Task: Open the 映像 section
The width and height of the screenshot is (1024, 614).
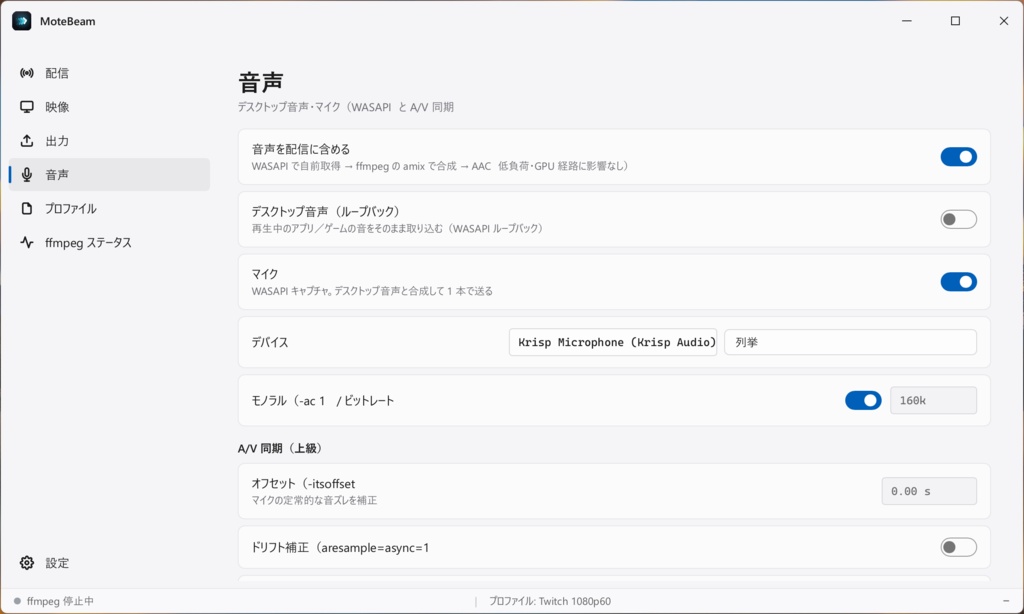Action: point(110,107)
